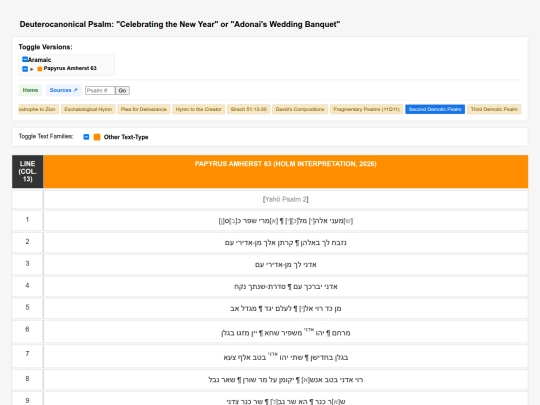The image size is (540, 405).
Task: Open the Hymn to the Creator tab
Action: point(199,109)
